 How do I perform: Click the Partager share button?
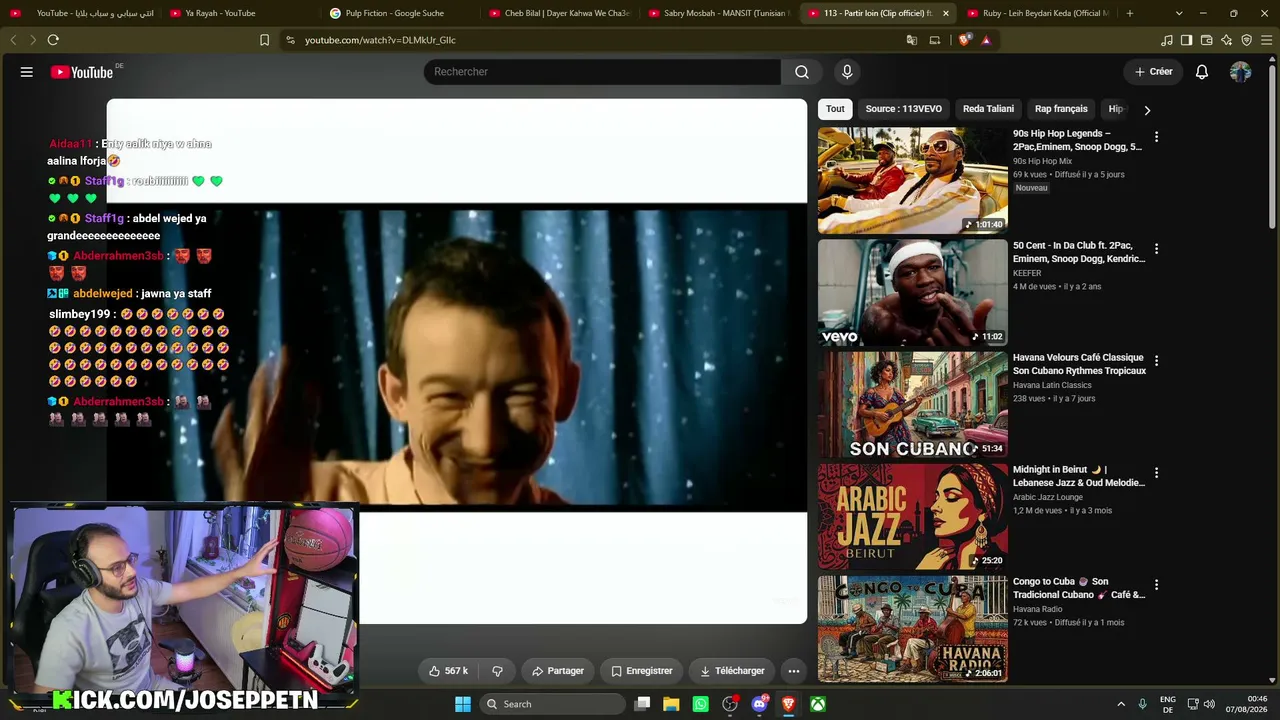click(557, 671)
